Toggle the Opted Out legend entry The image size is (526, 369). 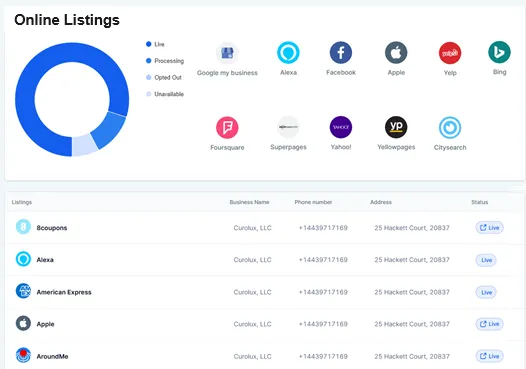click(x=164, y=77)
